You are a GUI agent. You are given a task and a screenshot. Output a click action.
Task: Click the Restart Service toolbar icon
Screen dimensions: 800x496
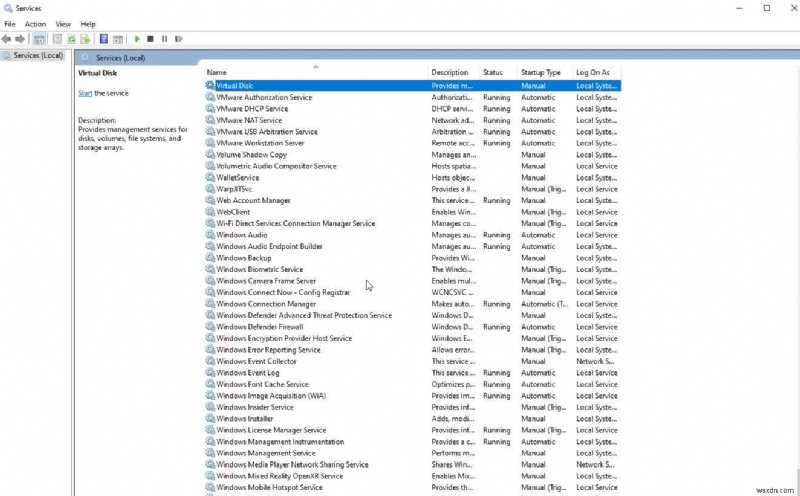pos(179,39)
